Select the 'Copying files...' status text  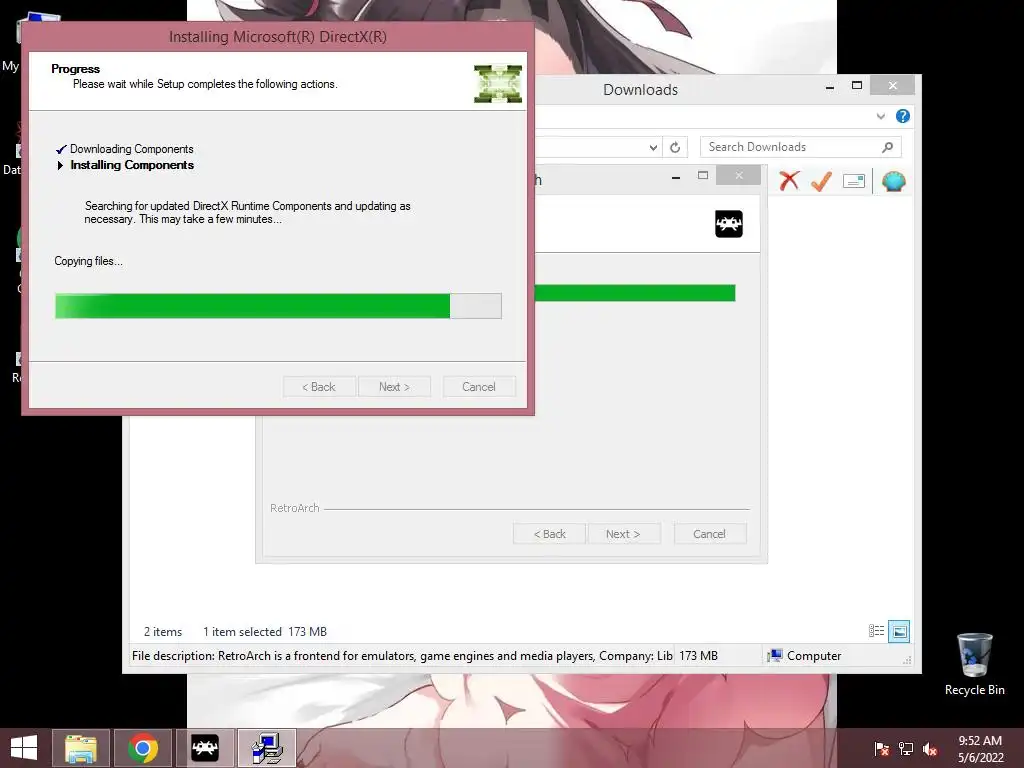(88, 261)
